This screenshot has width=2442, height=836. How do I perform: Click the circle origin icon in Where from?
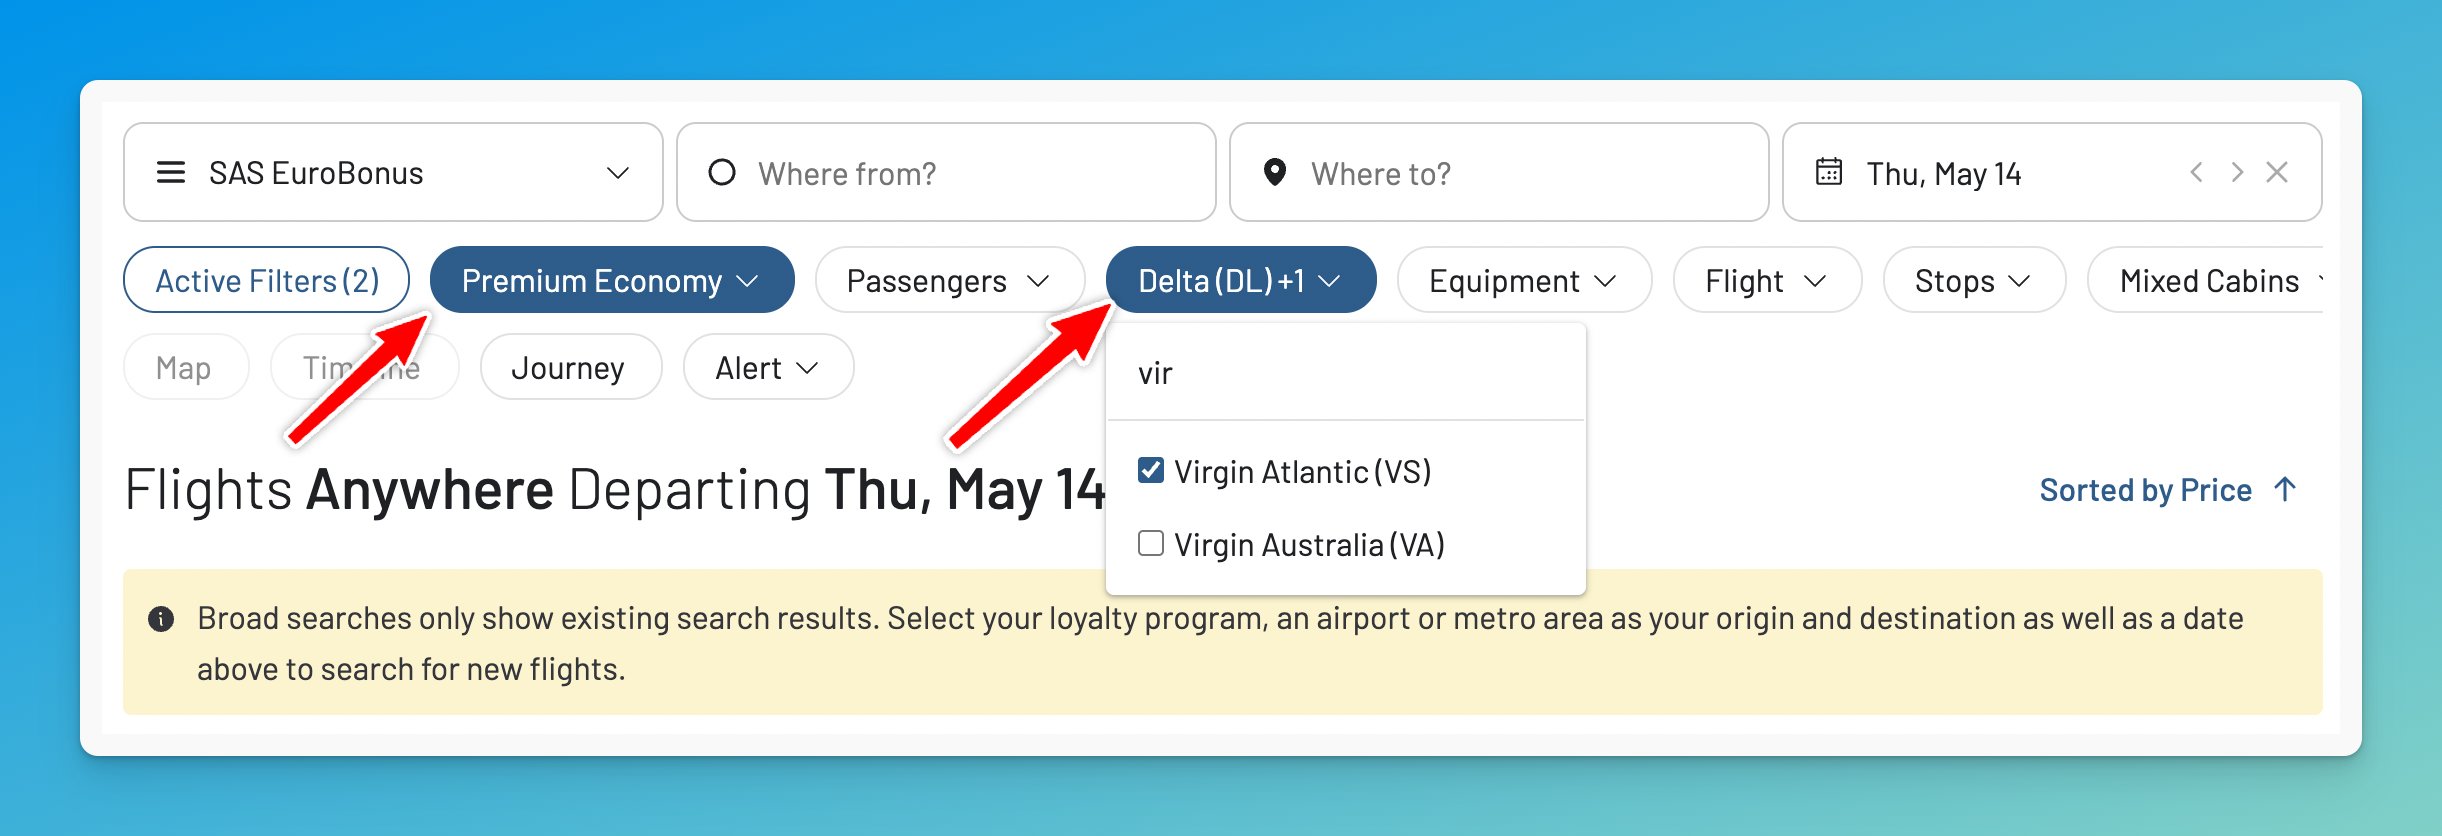click(x=723, y=172)
